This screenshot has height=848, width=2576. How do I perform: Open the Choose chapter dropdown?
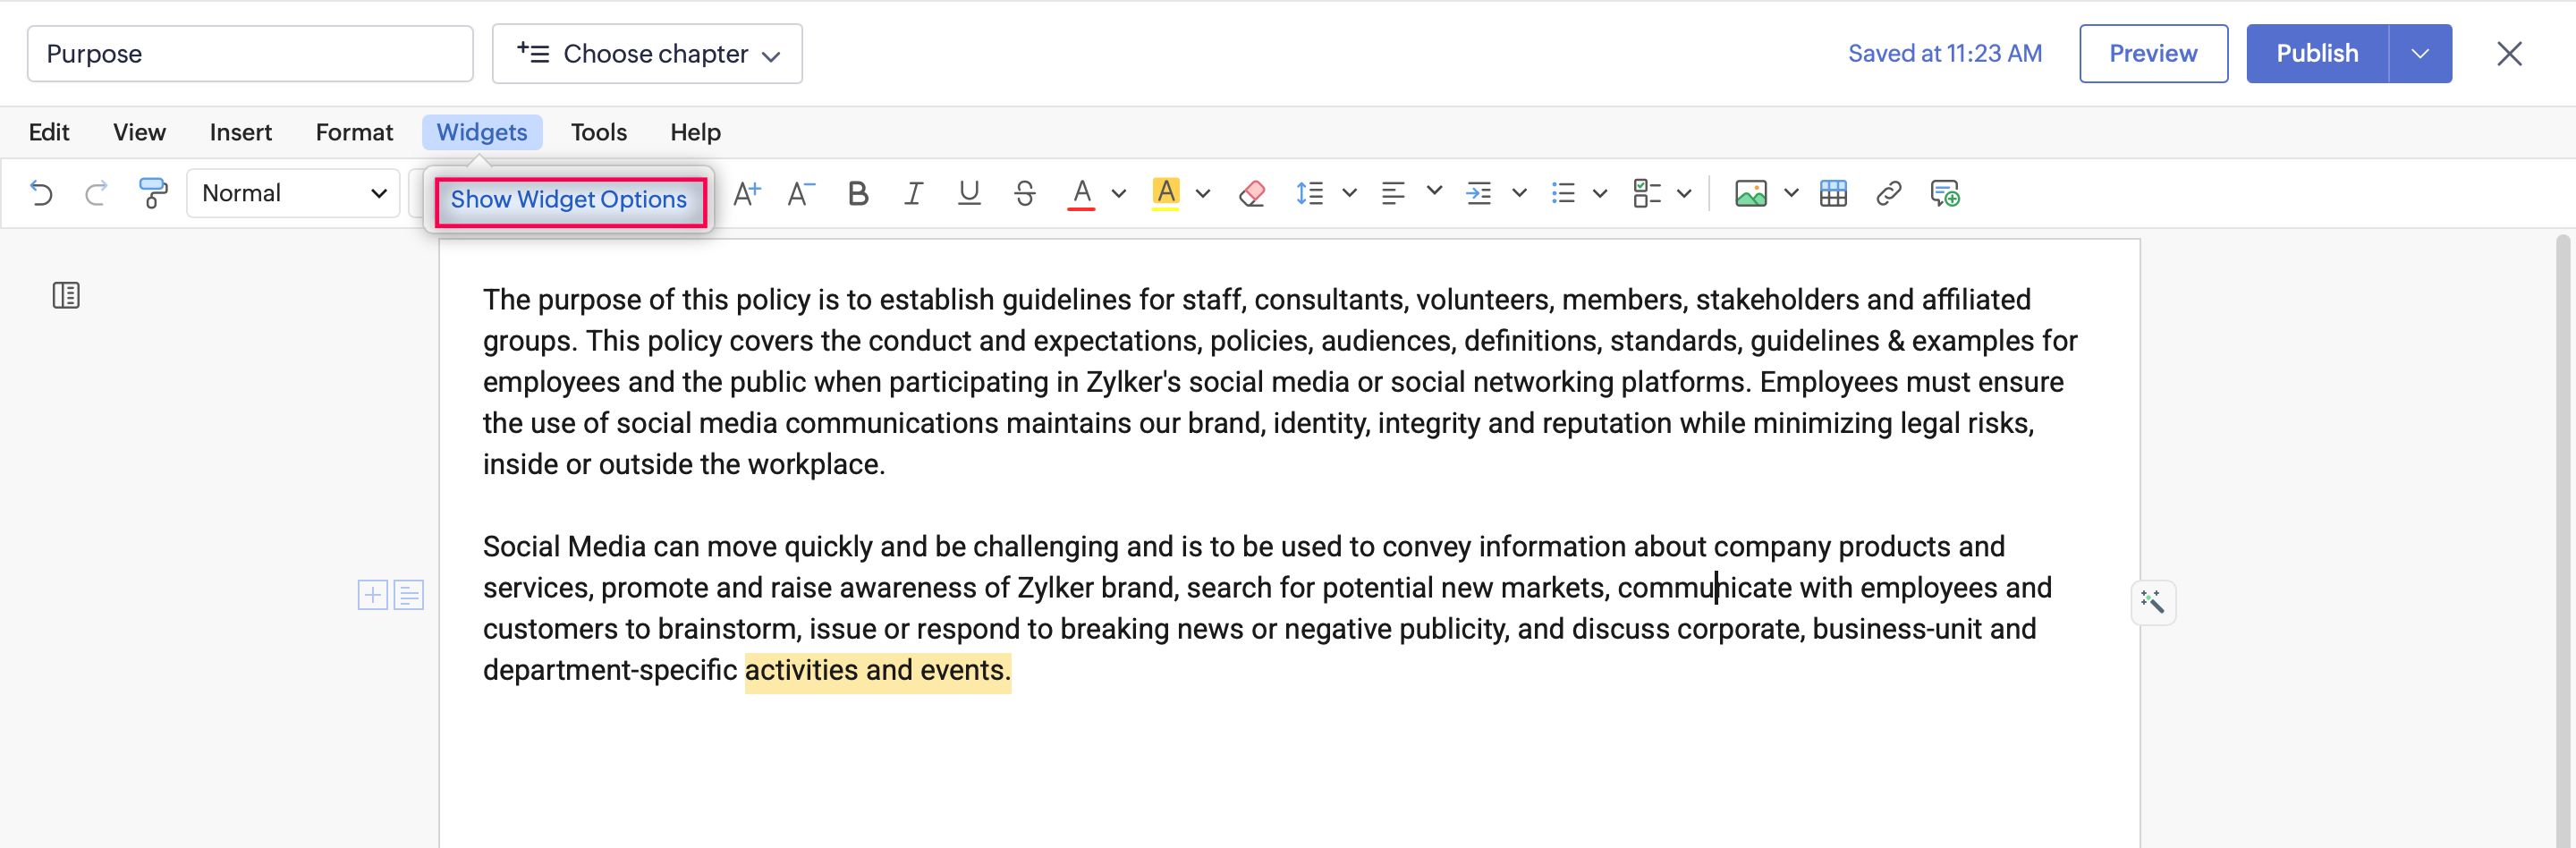coord(647,54)
